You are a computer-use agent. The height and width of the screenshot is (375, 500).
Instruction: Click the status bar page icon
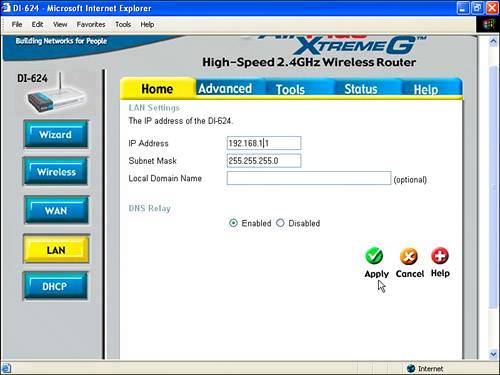tap(6, 368)
